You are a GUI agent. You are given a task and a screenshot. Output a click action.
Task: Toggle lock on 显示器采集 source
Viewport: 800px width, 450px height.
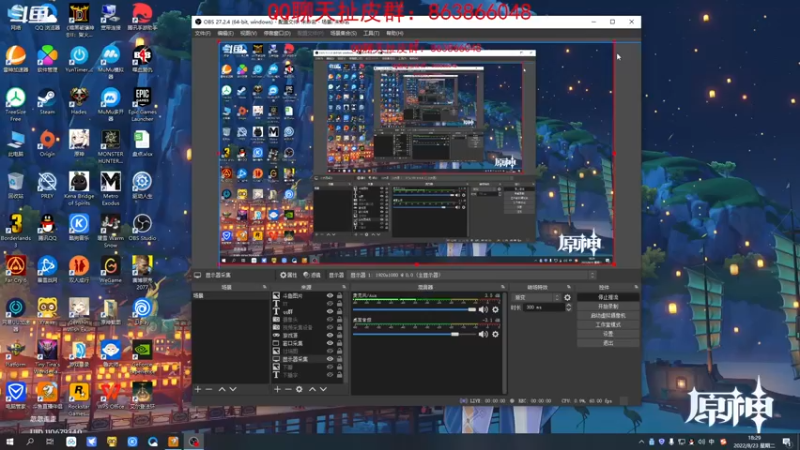(x=339, y=359)
